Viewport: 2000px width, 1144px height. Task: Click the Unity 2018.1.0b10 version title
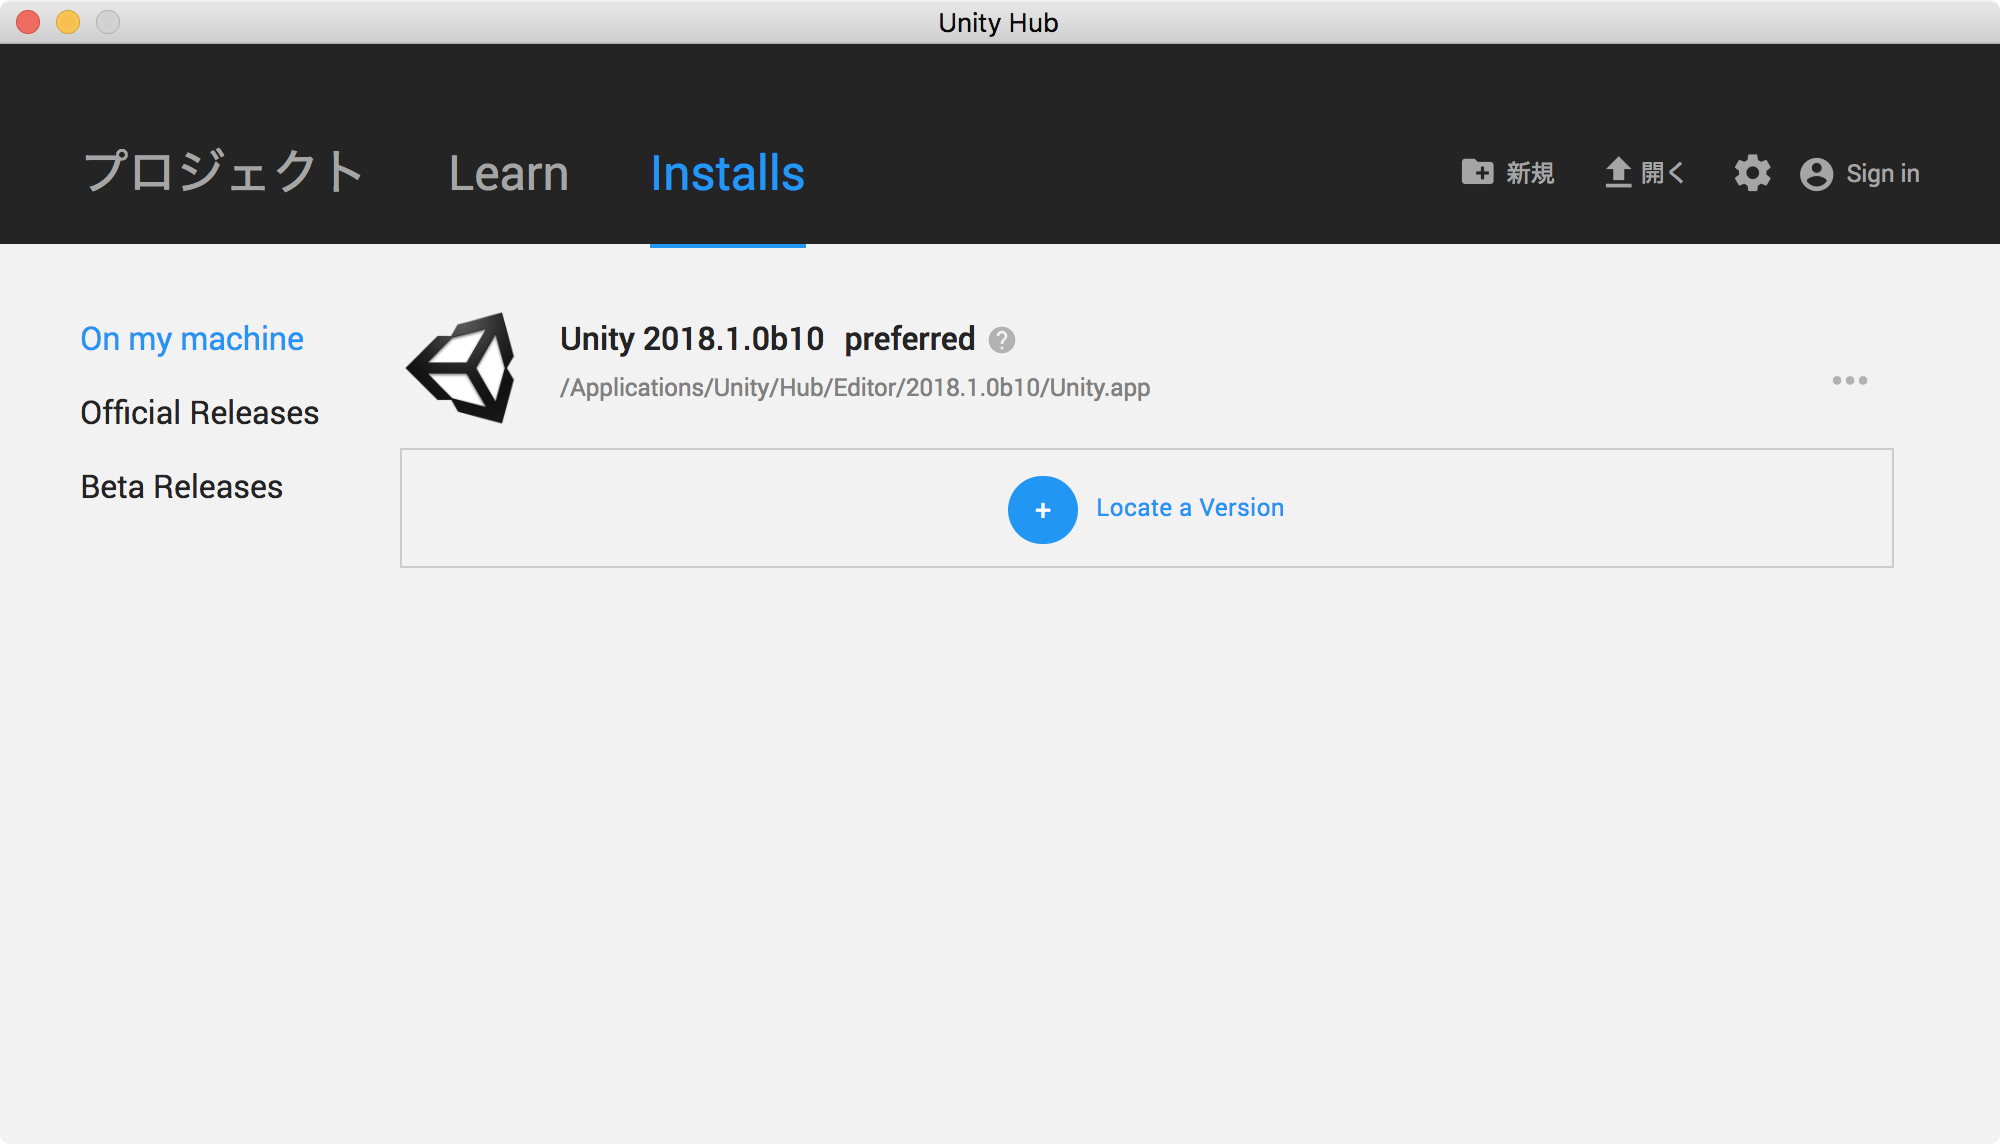coord(692,339)
